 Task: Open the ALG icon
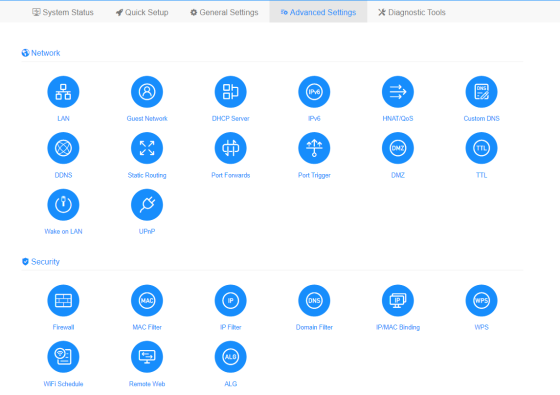pyautogui.click(x=230, y=357)
